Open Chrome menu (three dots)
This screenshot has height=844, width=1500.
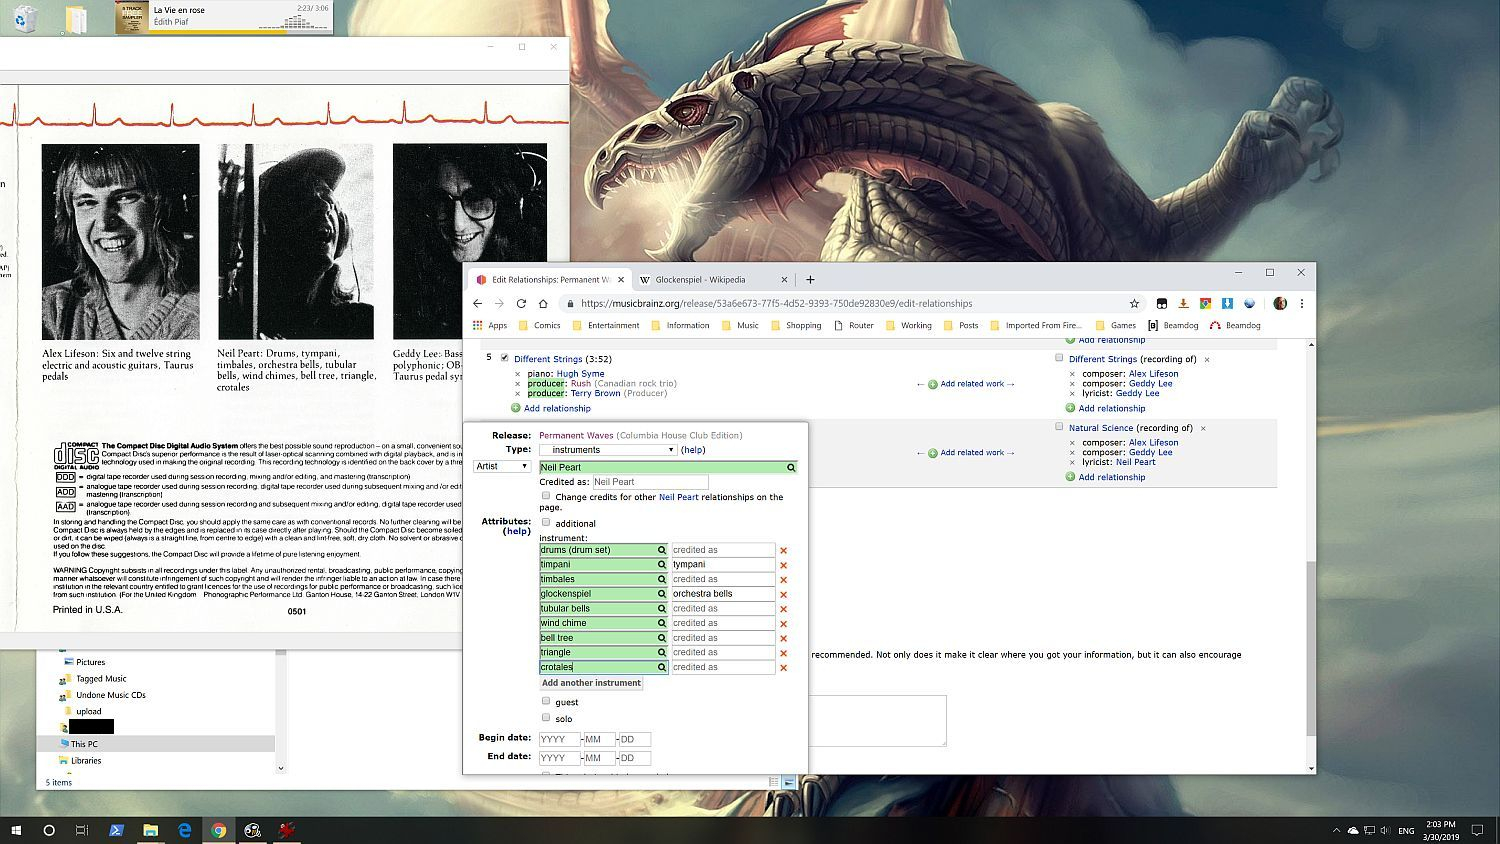click(1301, 303)
